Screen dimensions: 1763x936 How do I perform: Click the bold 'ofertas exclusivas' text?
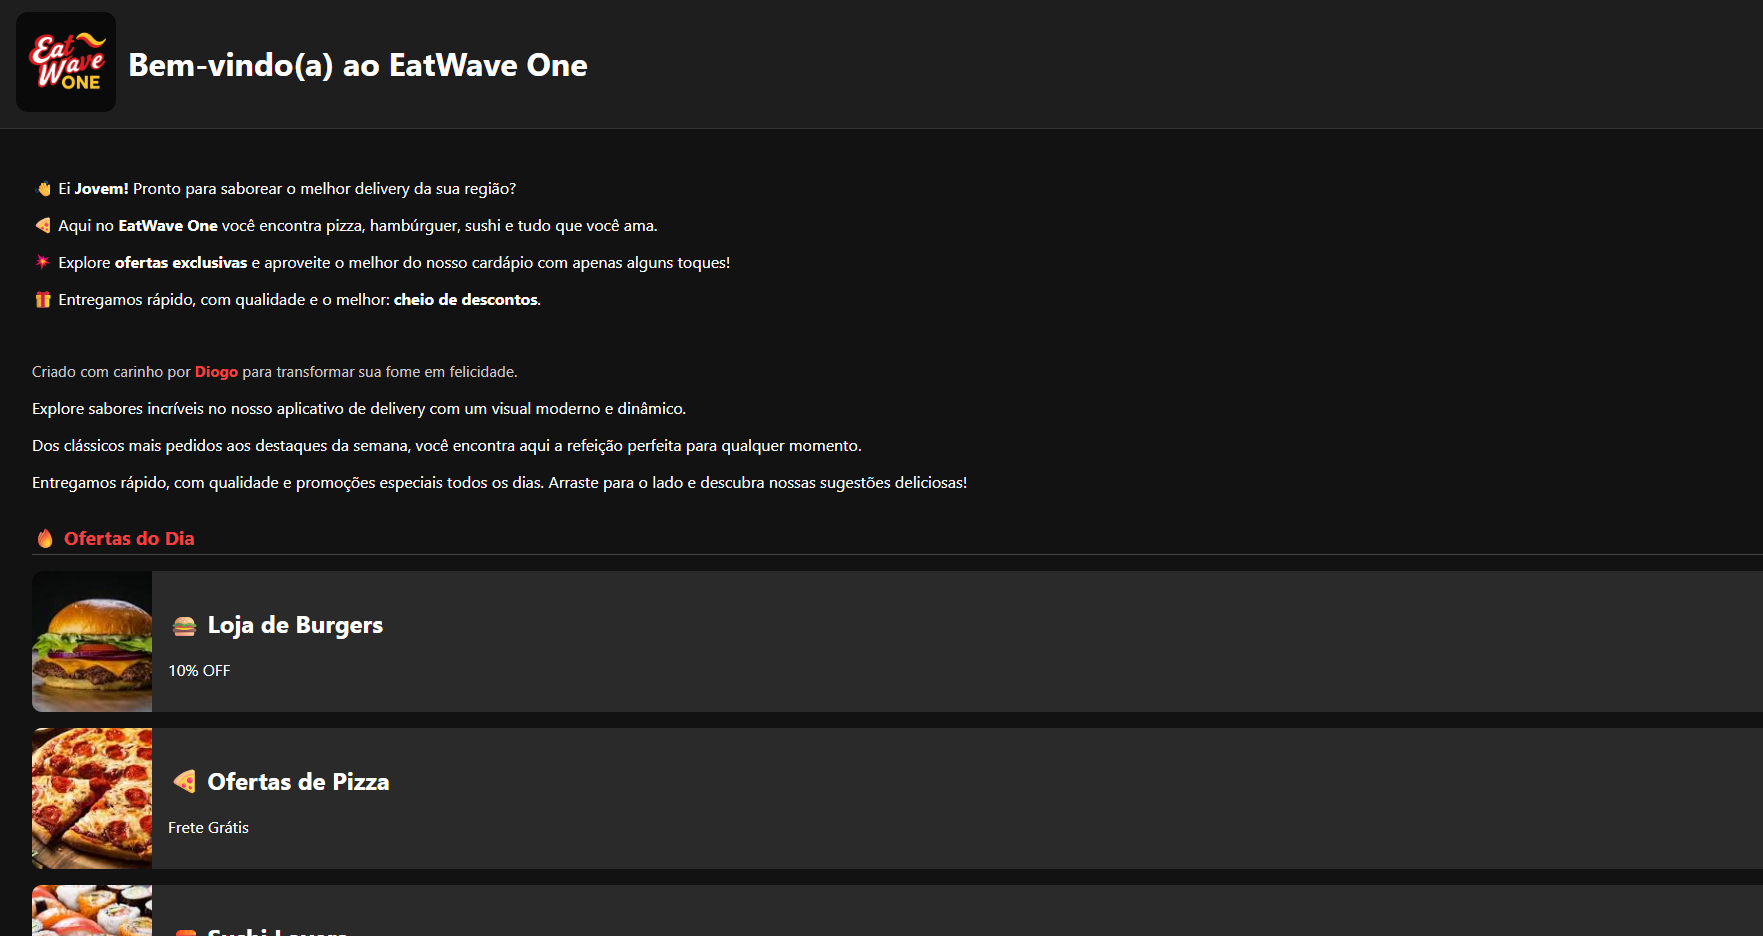point(181,263)
